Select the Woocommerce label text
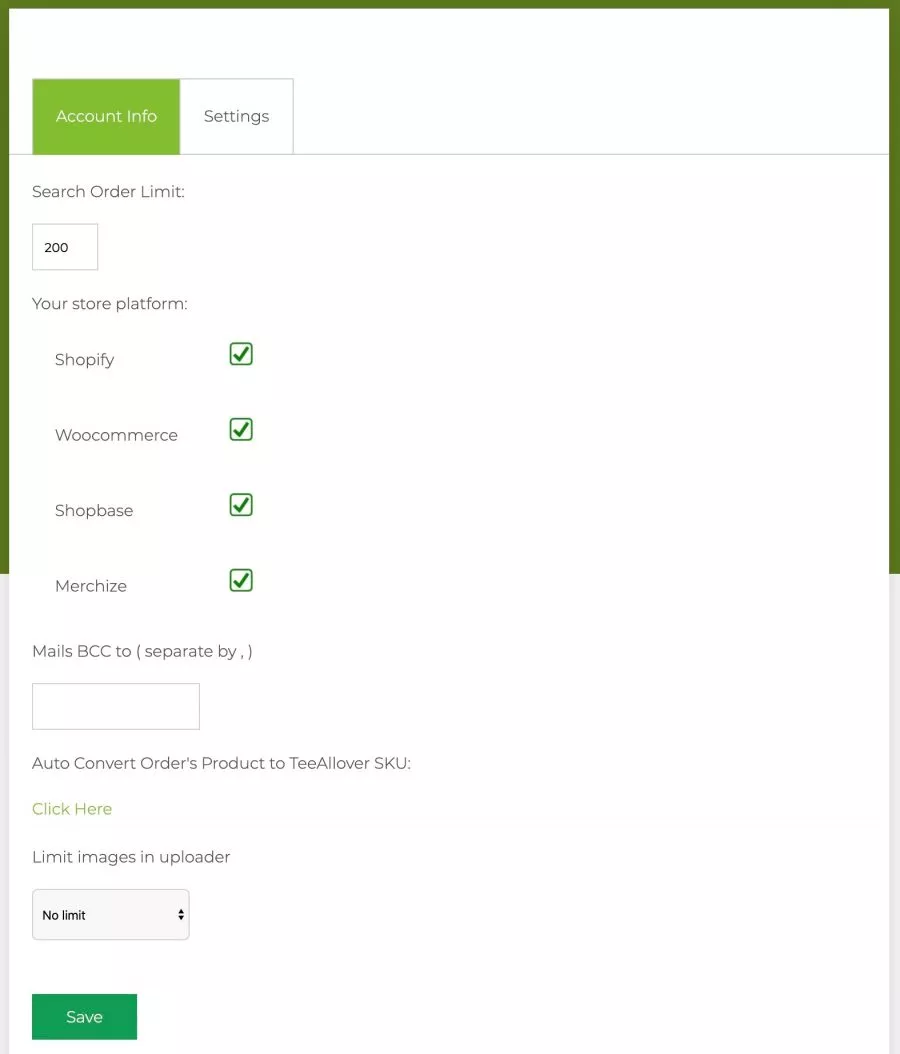This screenshot has height=1054, width=900. tap(116, 435)
